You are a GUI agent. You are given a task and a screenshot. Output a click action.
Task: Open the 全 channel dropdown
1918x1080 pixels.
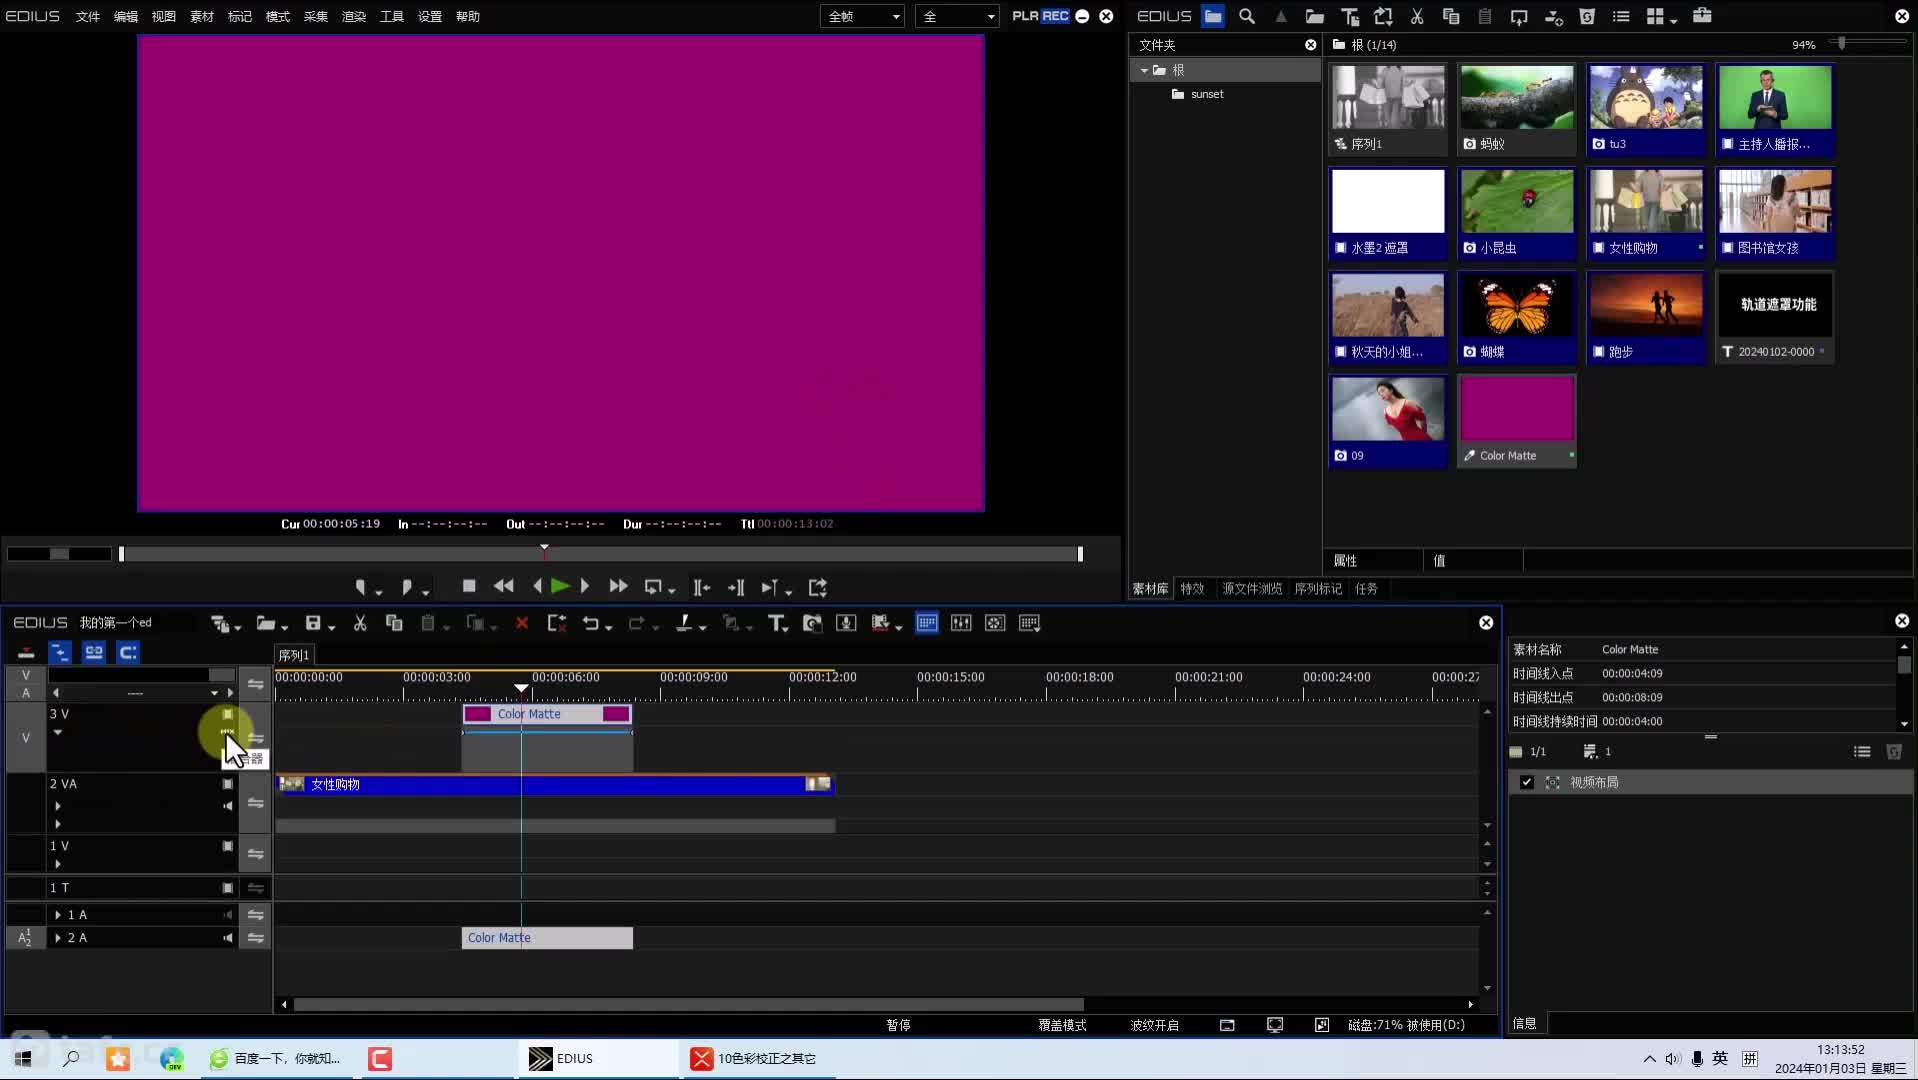[x=957, y=16]
